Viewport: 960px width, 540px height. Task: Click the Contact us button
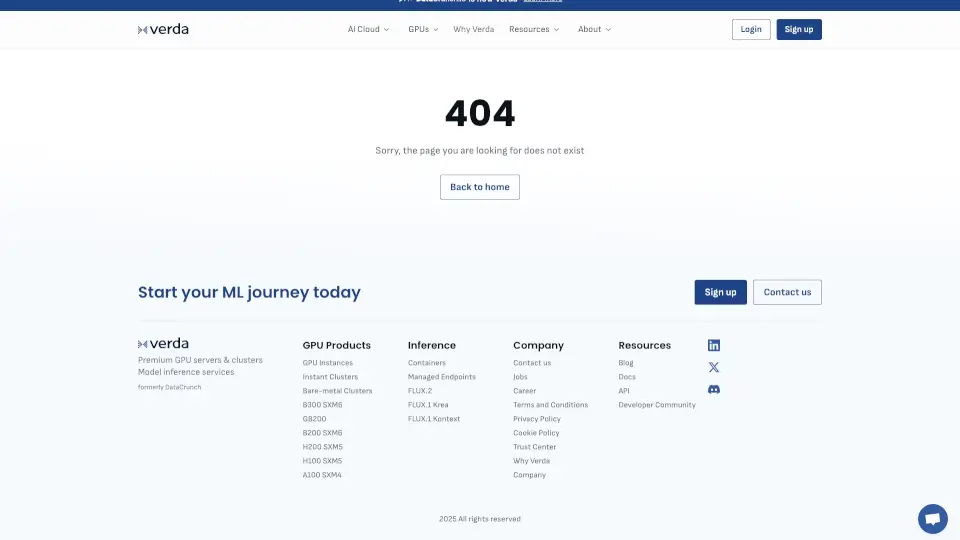coord(787,292)
